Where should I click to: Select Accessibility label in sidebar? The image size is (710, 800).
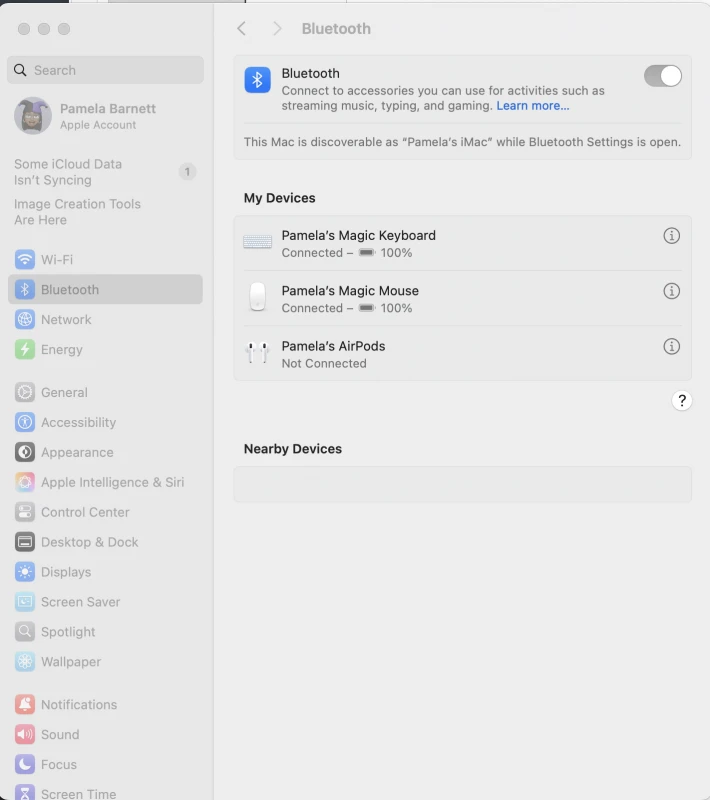(x=79, y=422)
